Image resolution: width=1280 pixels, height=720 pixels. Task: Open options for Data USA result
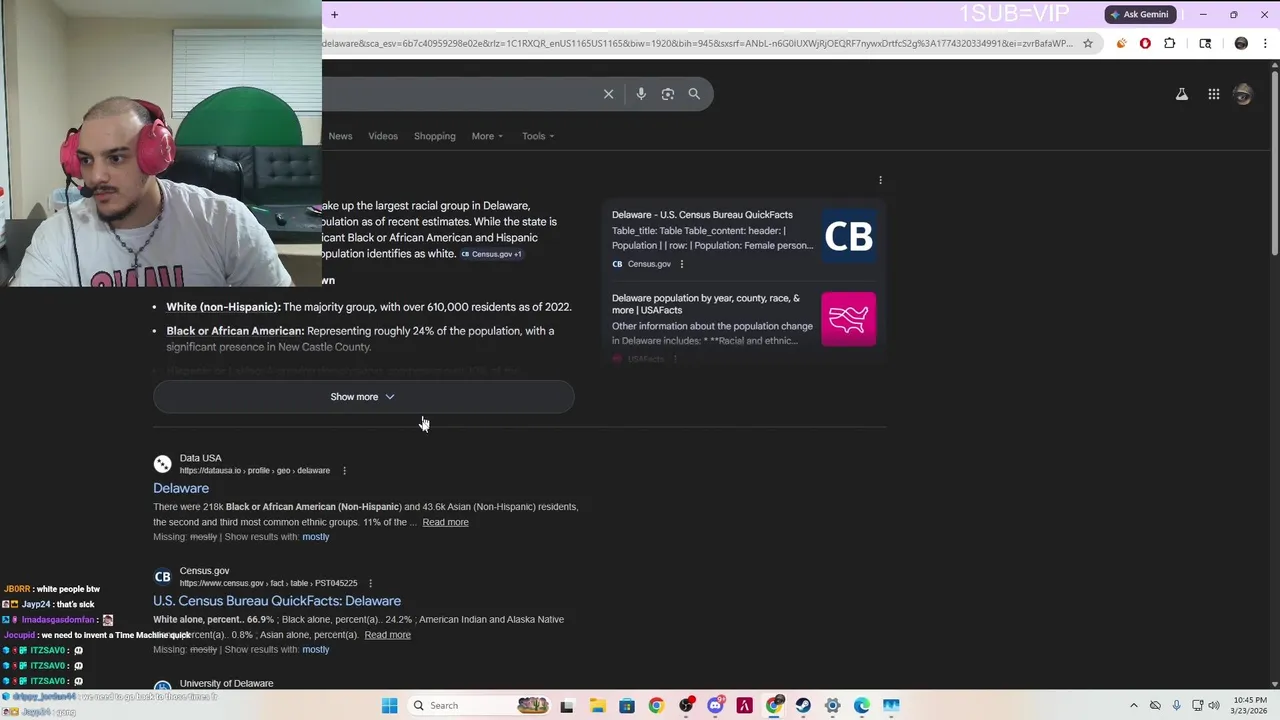point(344,471)
